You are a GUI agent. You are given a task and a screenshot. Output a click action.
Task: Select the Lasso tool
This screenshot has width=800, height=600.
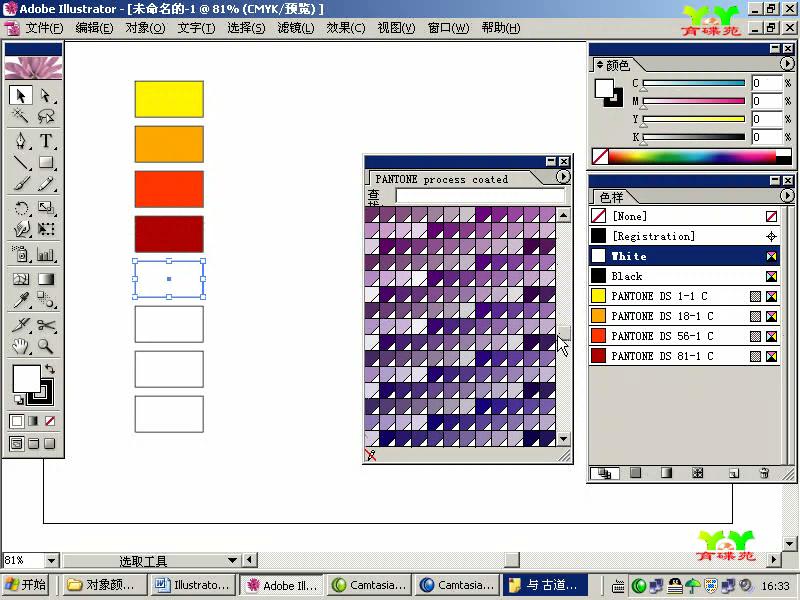point(46,116)
